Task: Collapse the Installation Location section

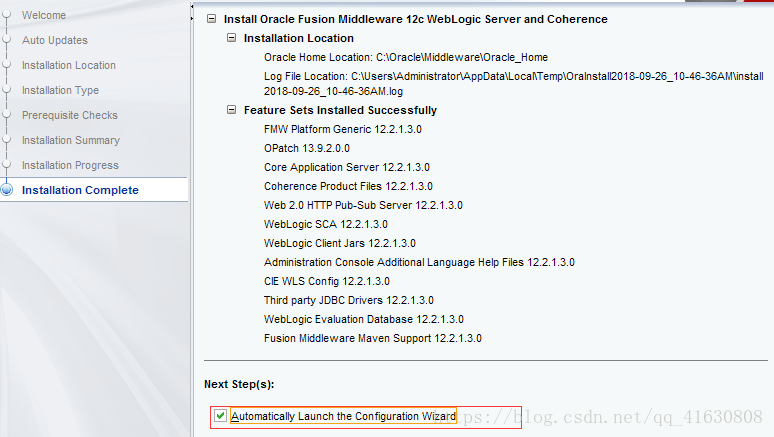Action: (x=231, y=38)
